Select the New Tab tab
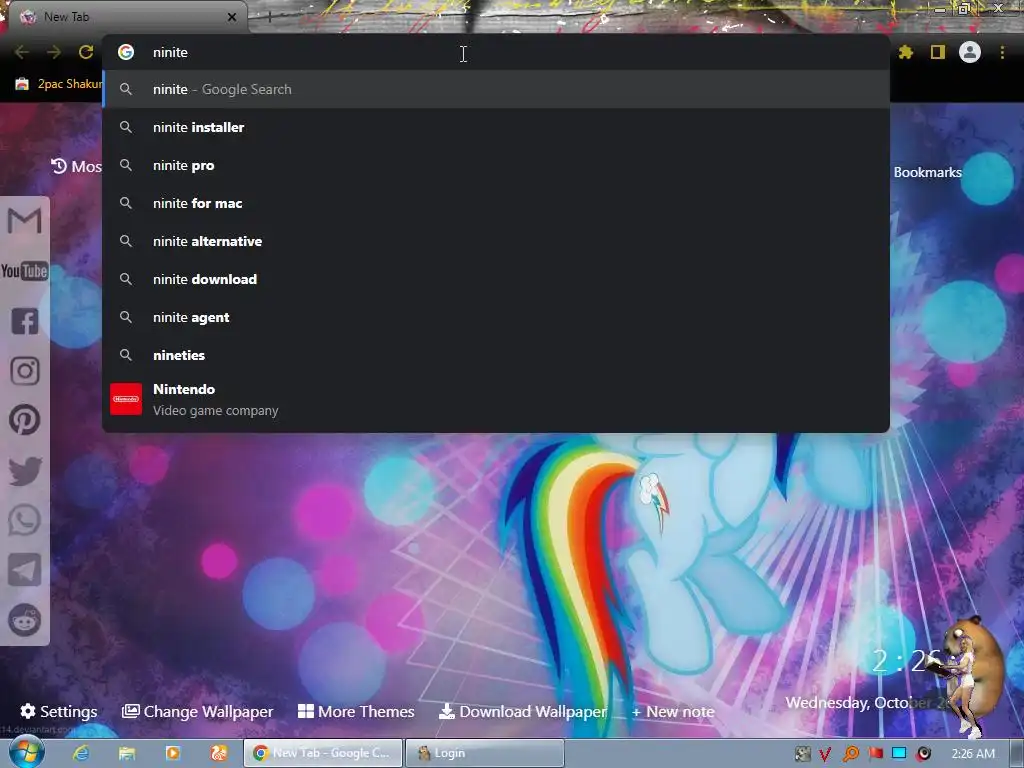This screenshot has height=768, width=1024. [124, 17]
